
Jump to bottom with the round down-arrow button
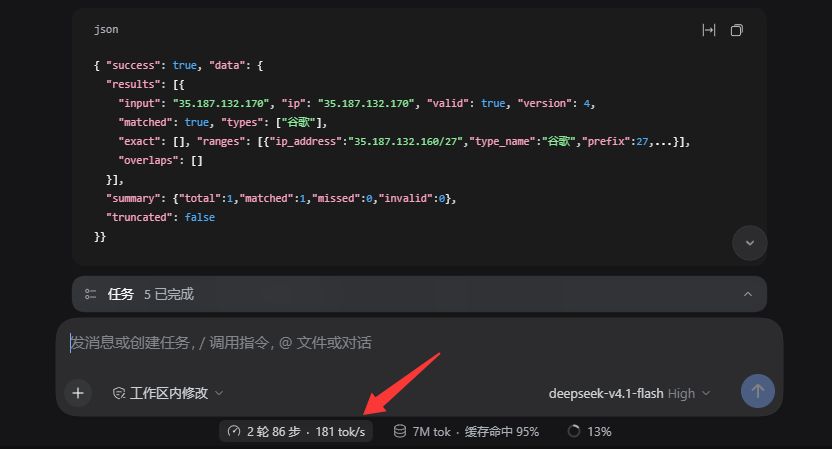pos(750,243)
